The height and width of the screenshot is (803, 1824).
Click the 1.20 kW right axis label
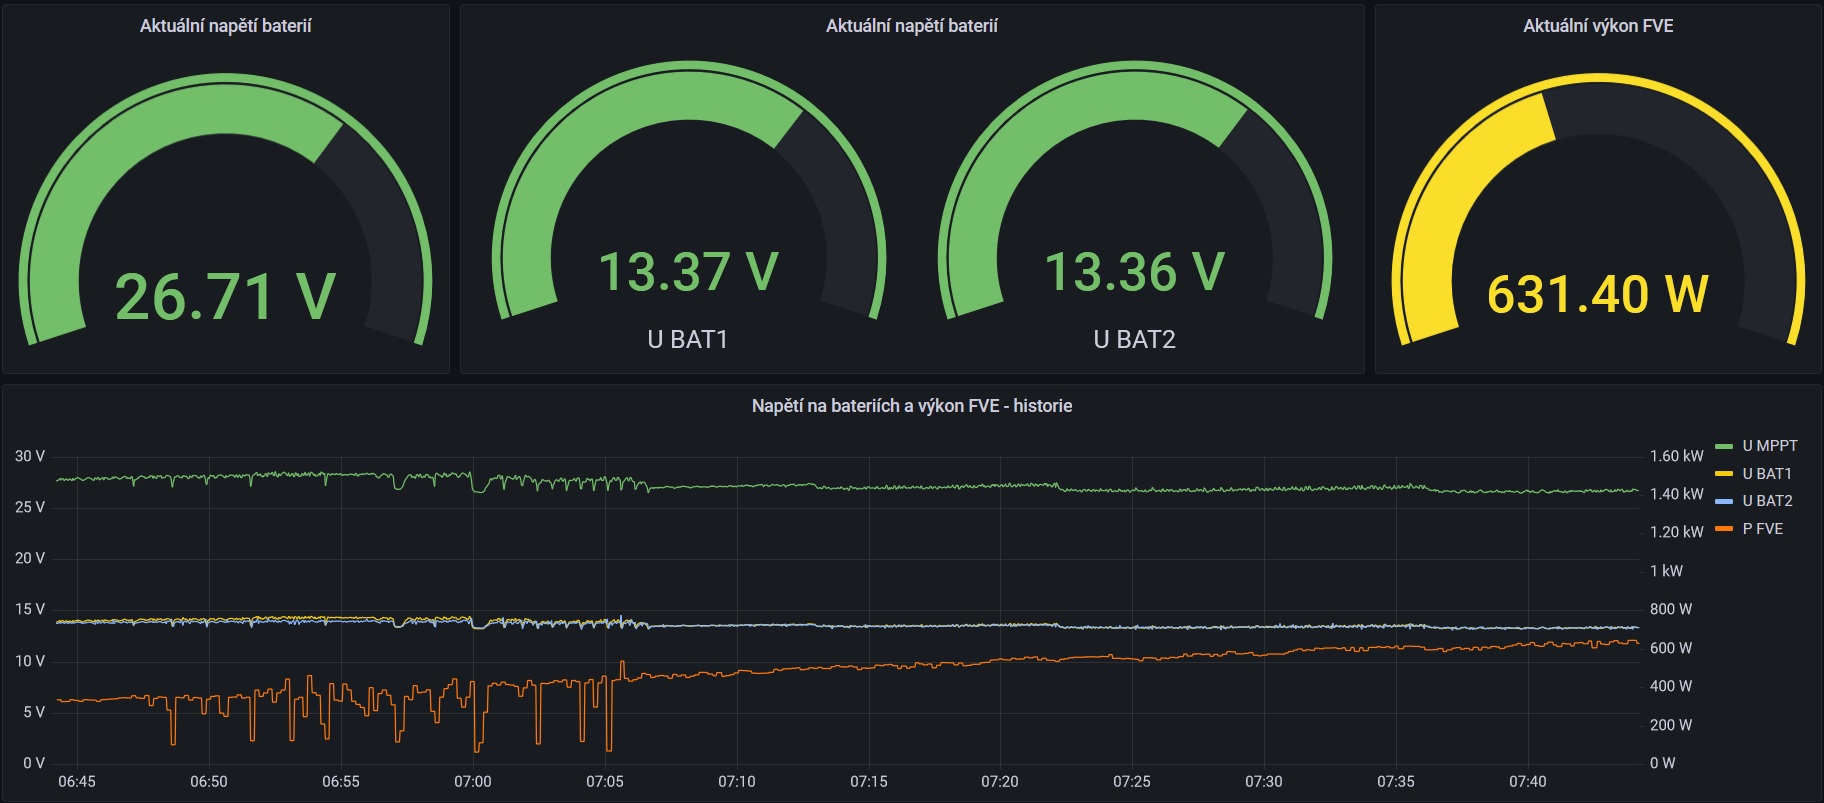pyautogui.click(x=1677, y=532)
